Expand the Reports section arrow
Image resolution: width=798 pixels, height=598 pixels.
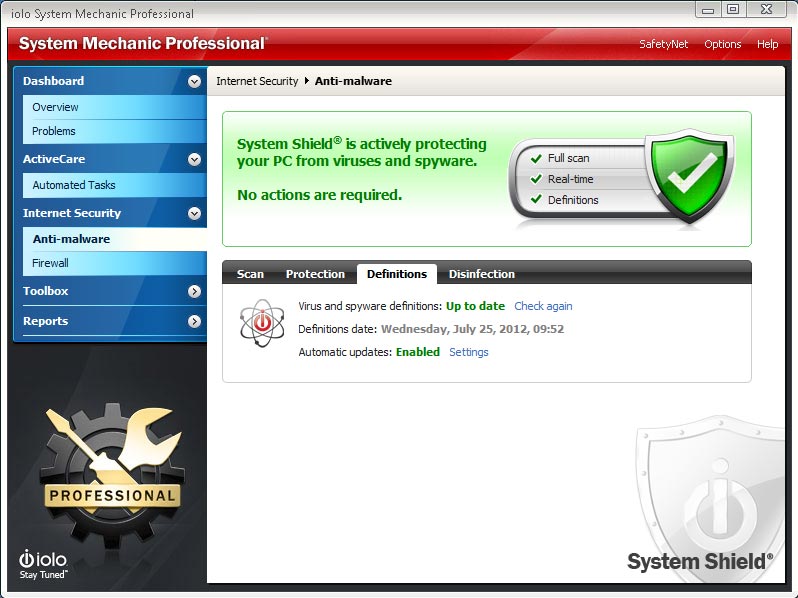(194, 321)
